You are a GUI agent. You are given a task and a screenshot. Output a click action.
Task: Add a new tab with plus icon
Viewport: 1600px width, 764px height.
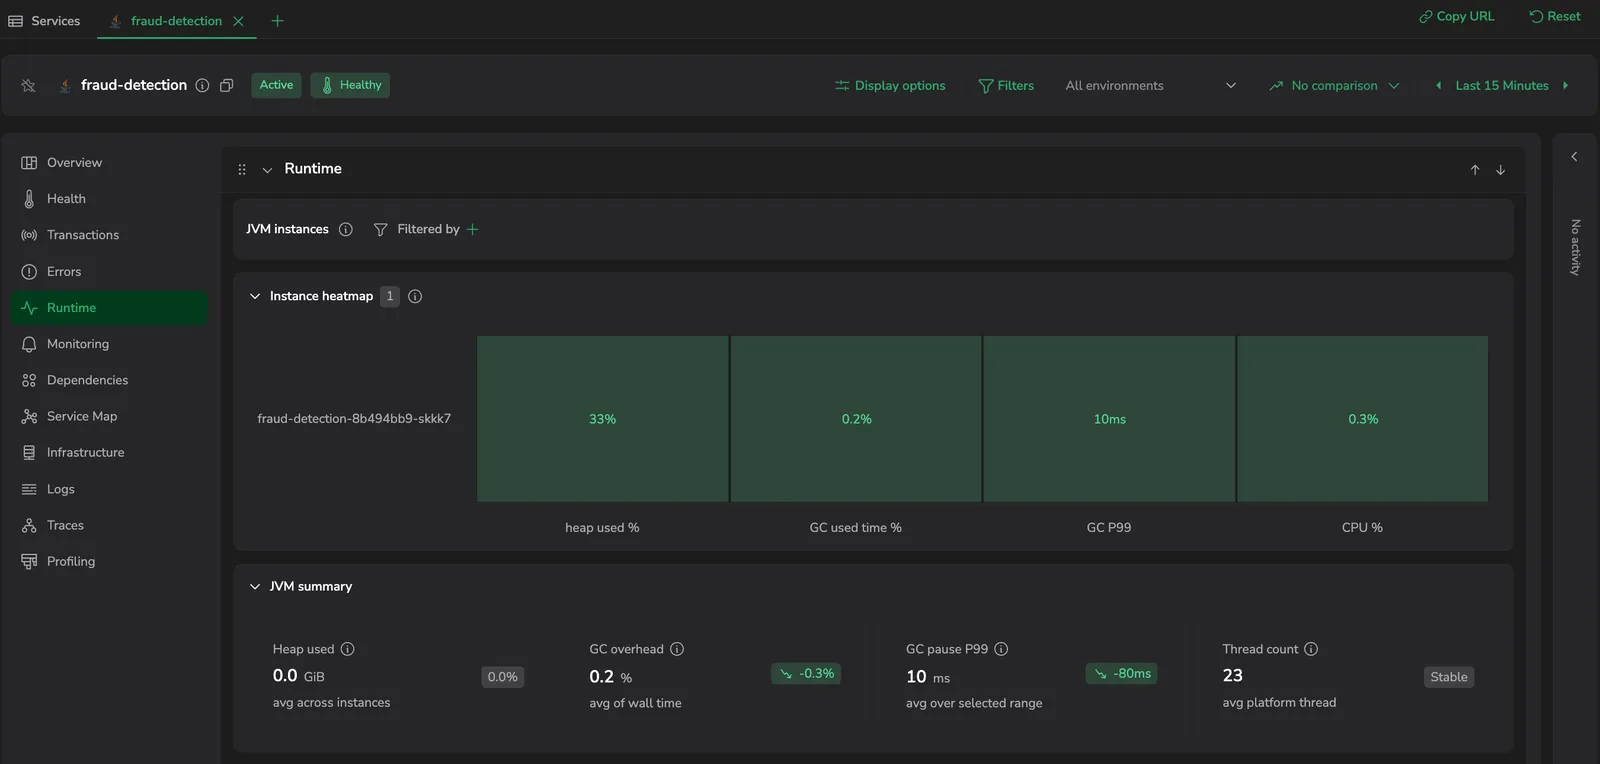pos(277,21)
